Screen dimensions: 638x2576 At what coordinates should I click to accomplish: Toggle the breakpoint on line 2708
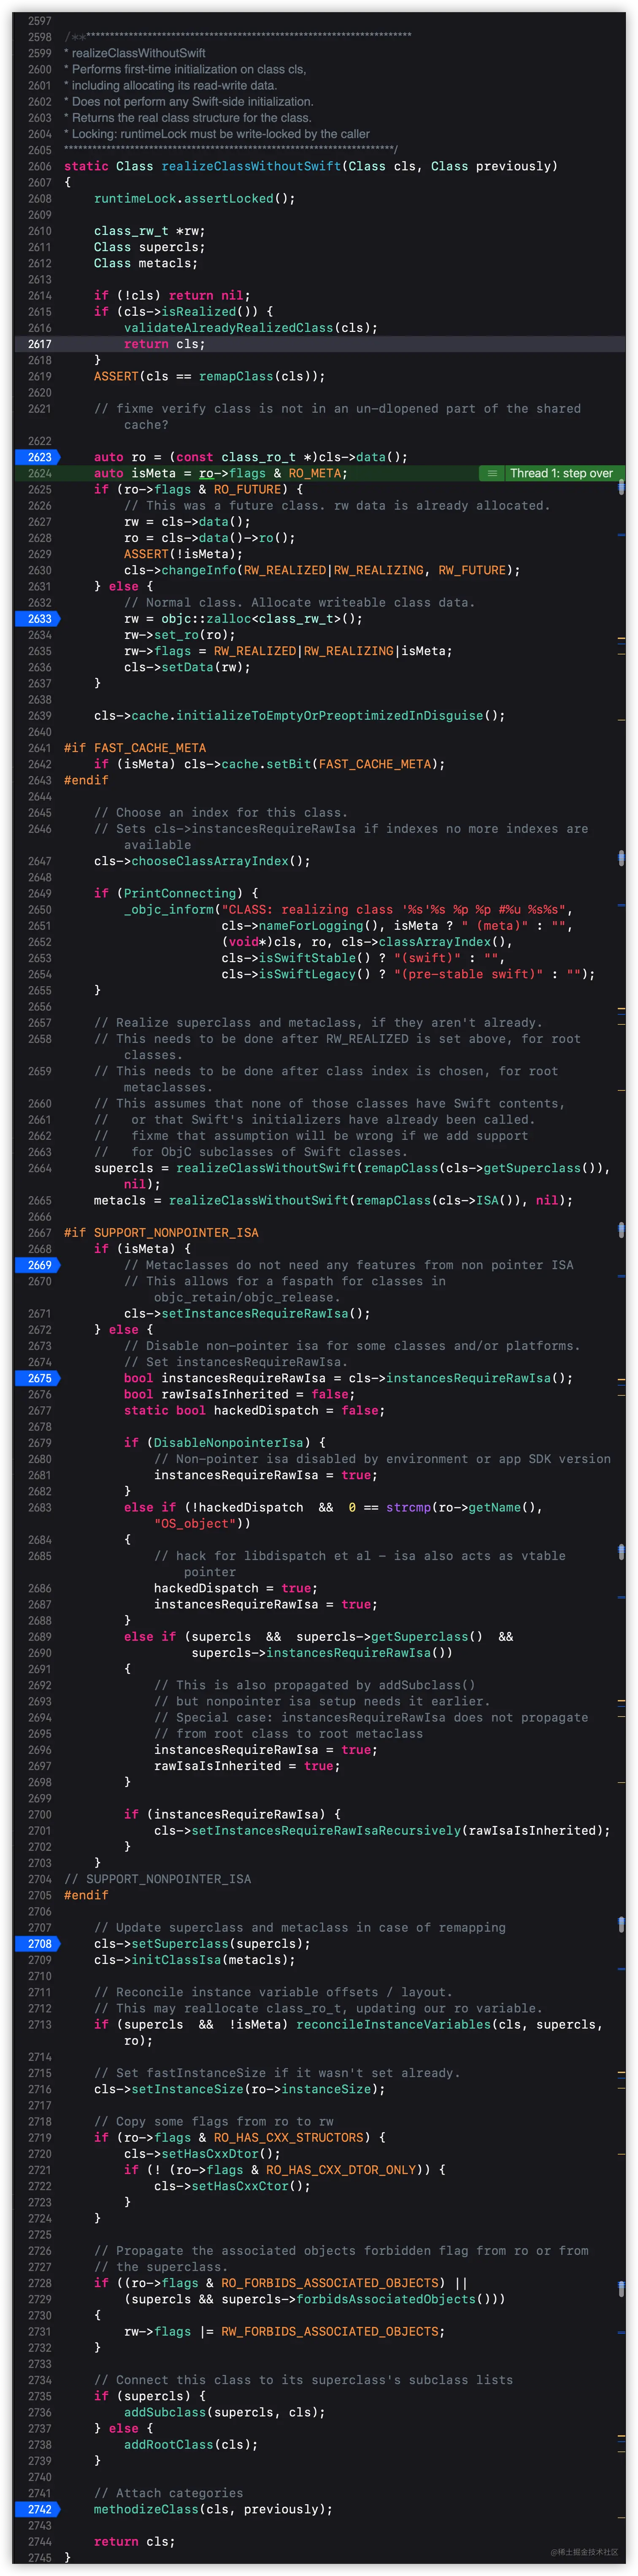tap(38, 1944)
